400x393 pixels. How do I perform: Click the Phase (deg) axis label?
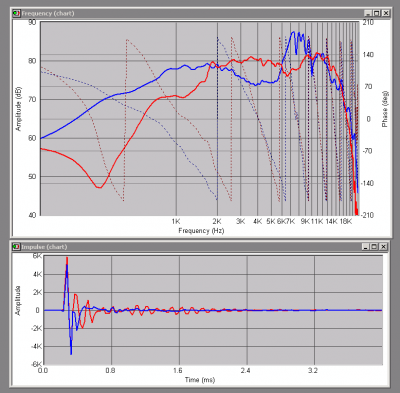(385, 109)
